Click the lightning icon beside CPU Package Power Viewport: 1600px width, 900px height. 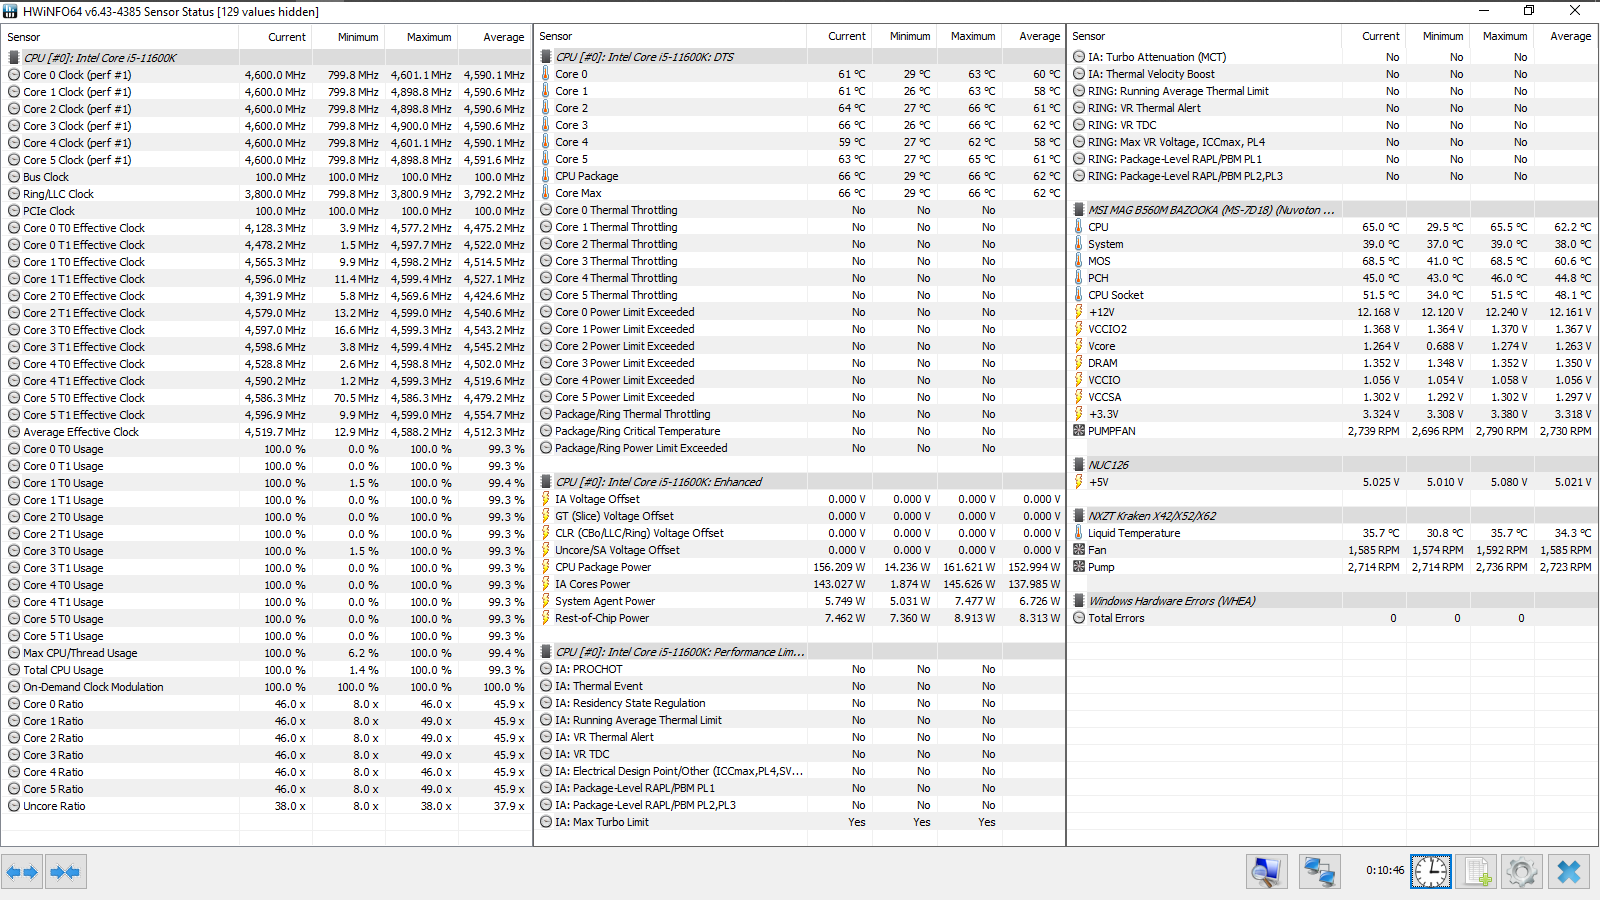pos(546,567)
